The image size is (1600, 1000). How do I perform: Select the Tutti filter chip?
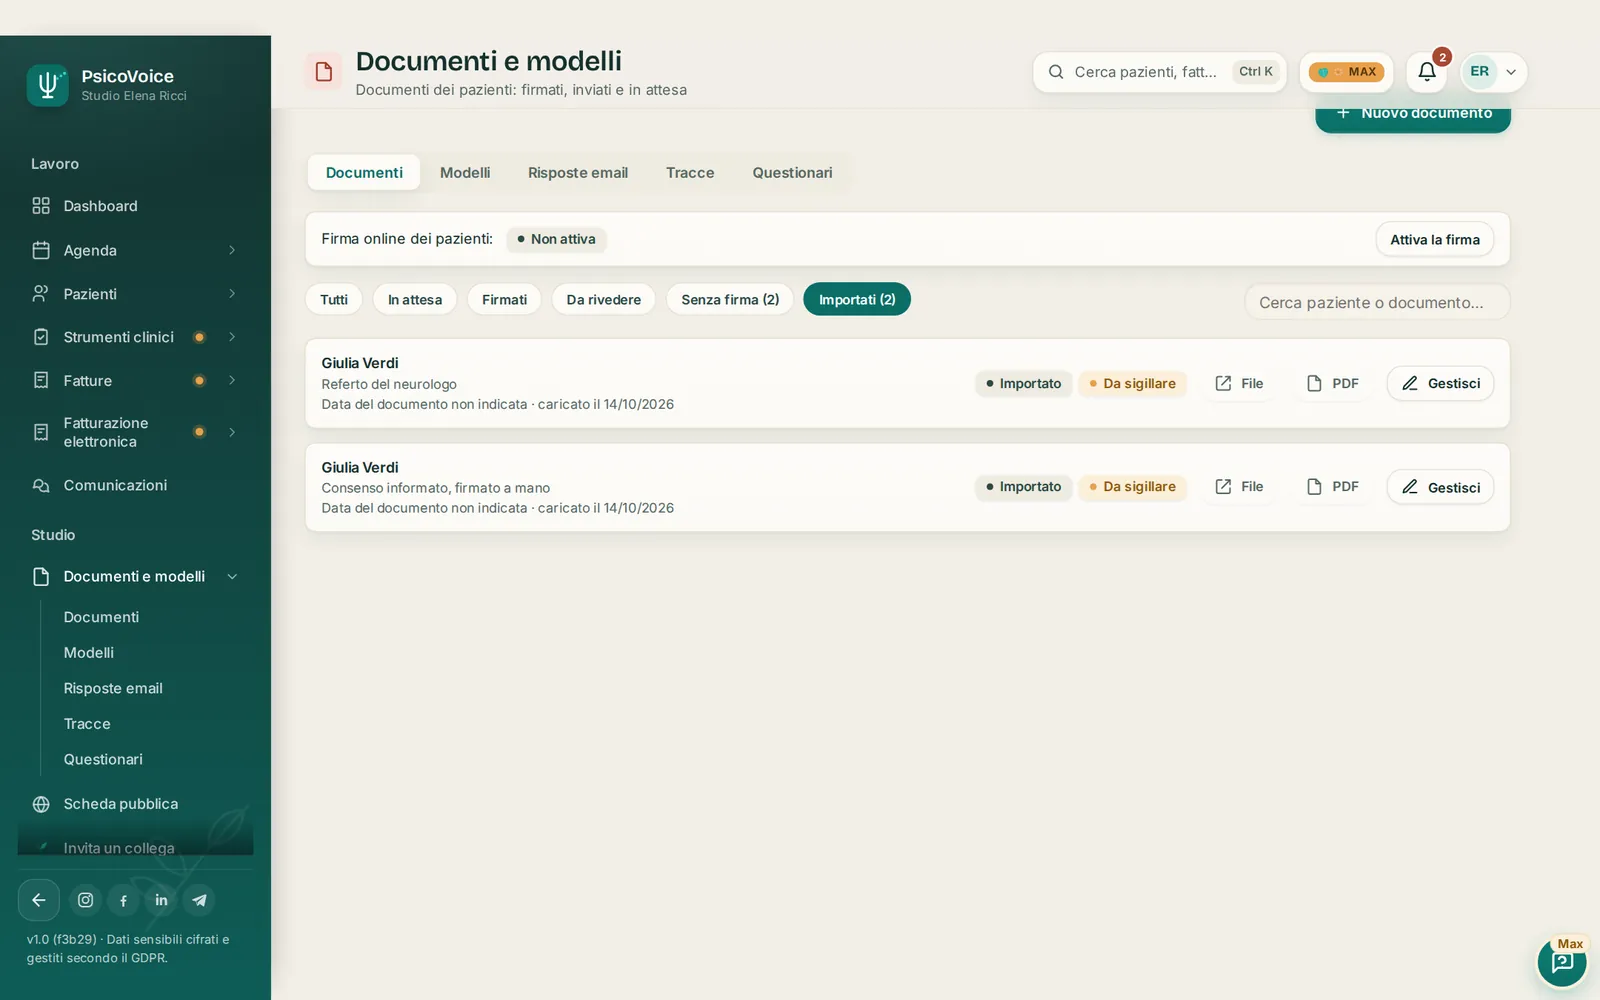click(334, 300)
